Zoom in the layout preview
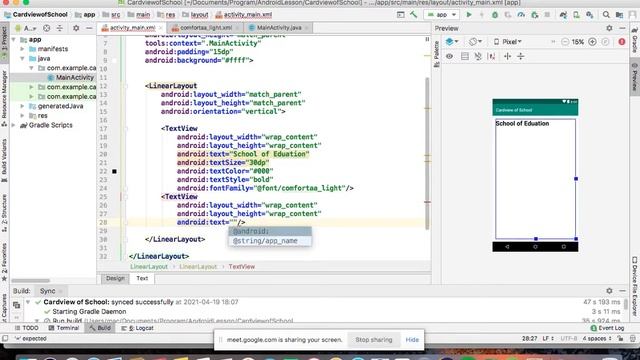The height and width of the screenshot is (360, 640). click(592, 42)
